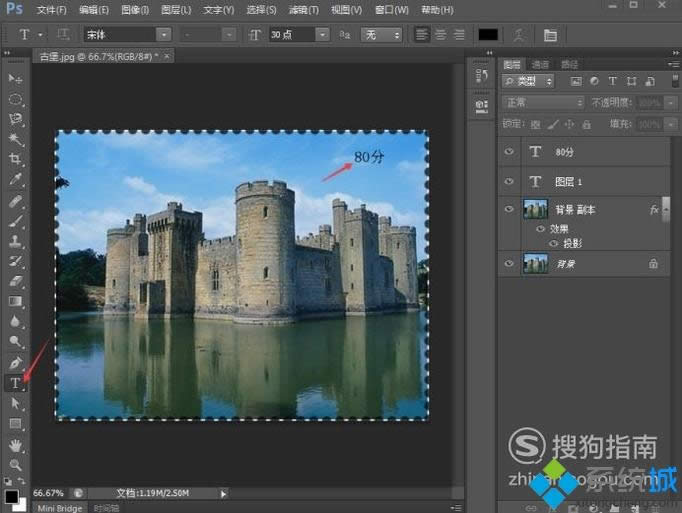Viewport: 682px width, 513px height.
Task: Click the create warped text icon
Action: (x=518, y=35)
